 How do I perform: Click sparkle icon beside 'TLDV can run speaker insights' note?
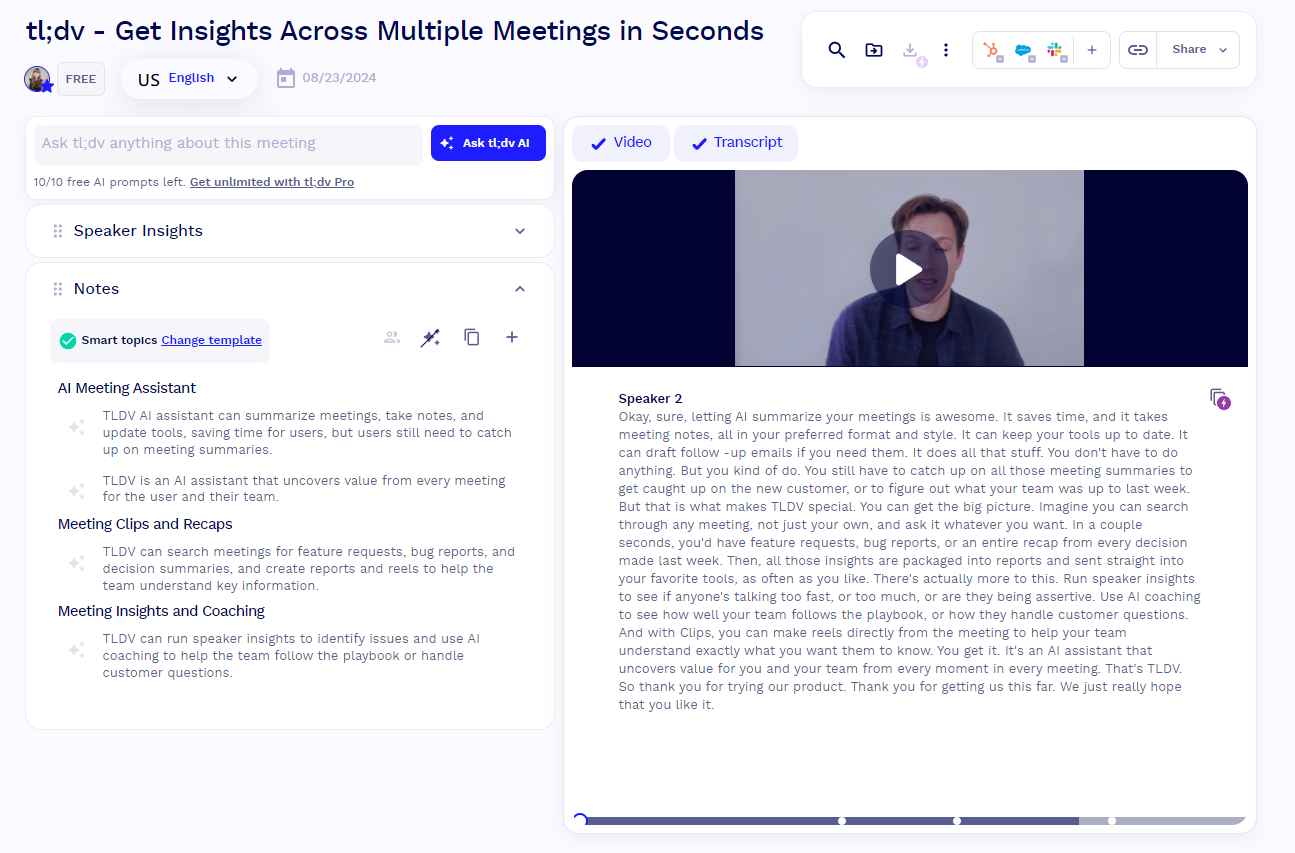[76, 650]
